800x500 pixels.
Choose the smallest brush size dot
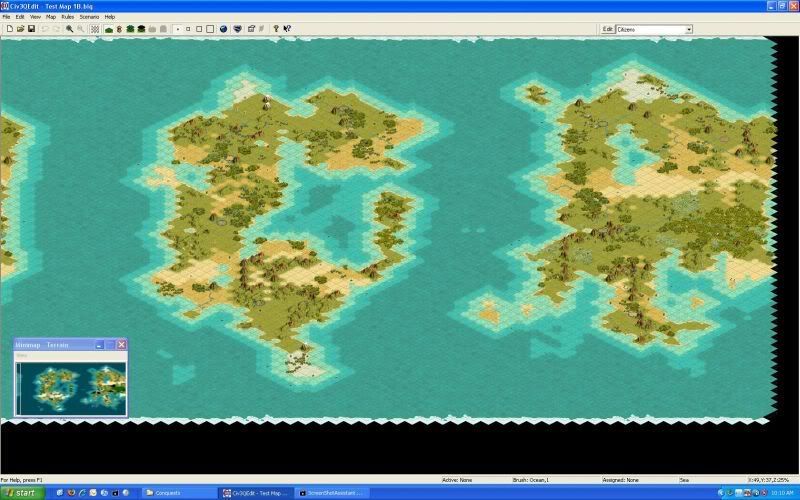[x=178, y=29]
